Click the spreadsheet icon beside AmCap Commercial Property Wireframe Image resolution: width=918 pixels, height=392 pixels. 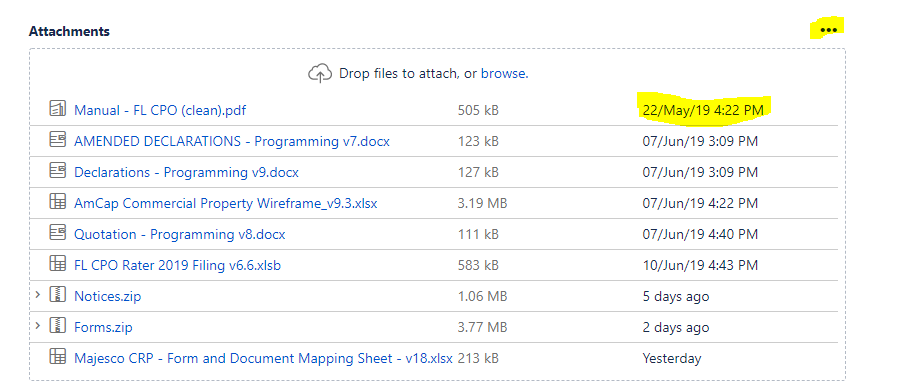pyautogui.click(x=57, y=201)
